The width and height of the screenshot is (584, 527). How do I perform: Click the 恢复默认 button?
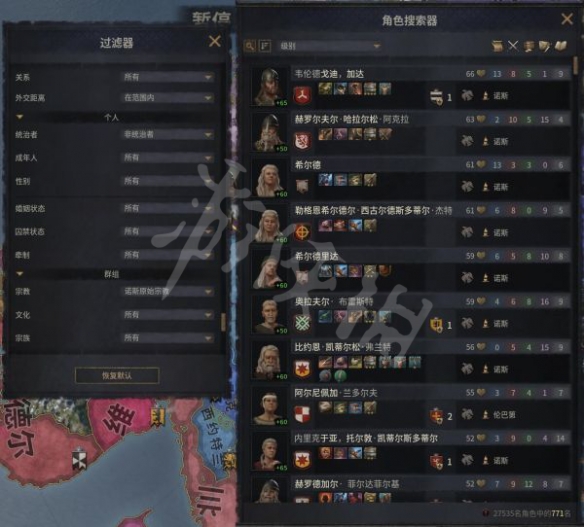tap(117, 375)
